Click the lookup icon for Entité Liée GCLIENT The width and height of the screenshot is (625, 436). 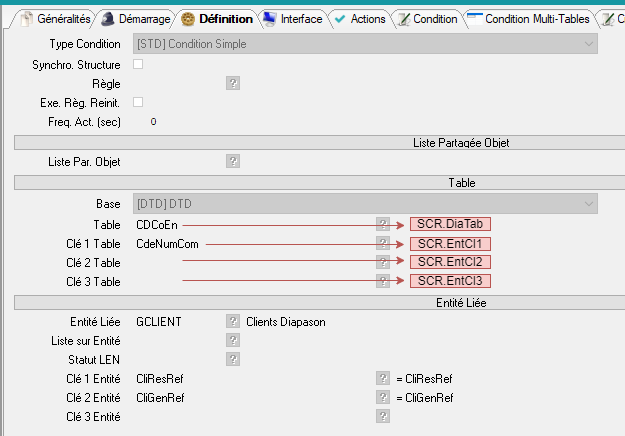(233, 321)
